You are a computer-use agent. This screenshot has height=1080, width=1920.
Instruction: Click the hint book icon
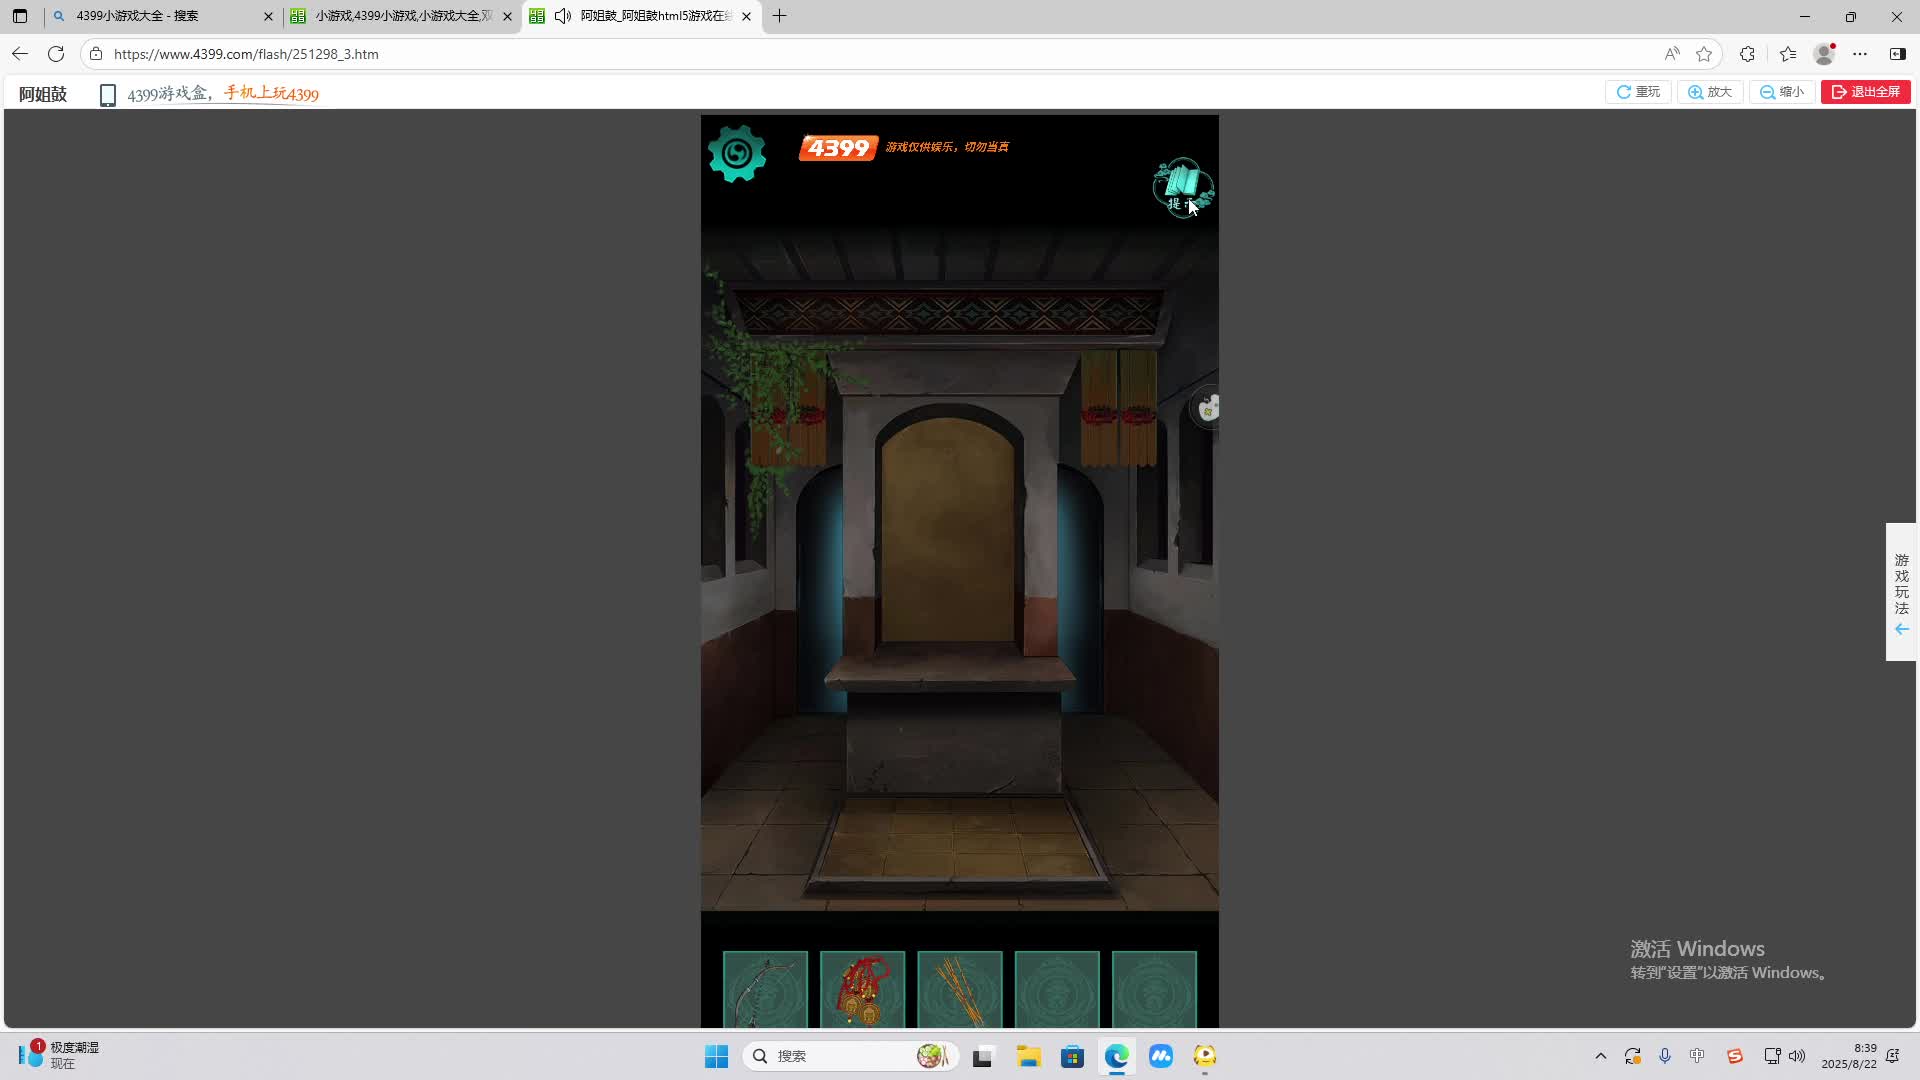coord(1182,185)
